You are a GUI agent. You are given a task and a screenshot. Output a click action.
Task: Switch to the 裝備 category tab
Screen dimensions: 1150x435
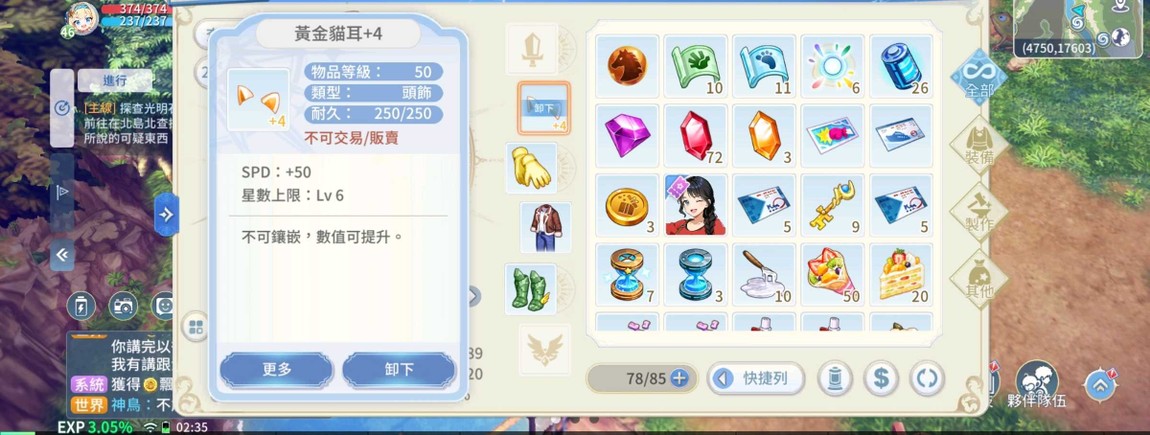point(980,145)
